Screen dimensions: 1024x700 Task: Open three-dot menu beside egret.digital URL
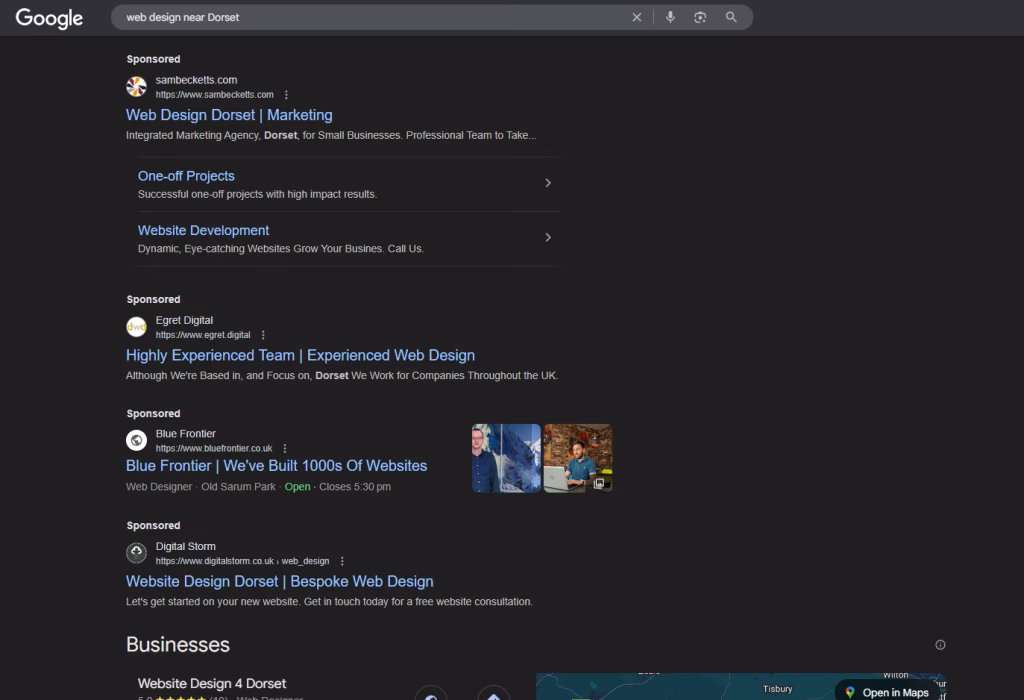coord(263,335)
